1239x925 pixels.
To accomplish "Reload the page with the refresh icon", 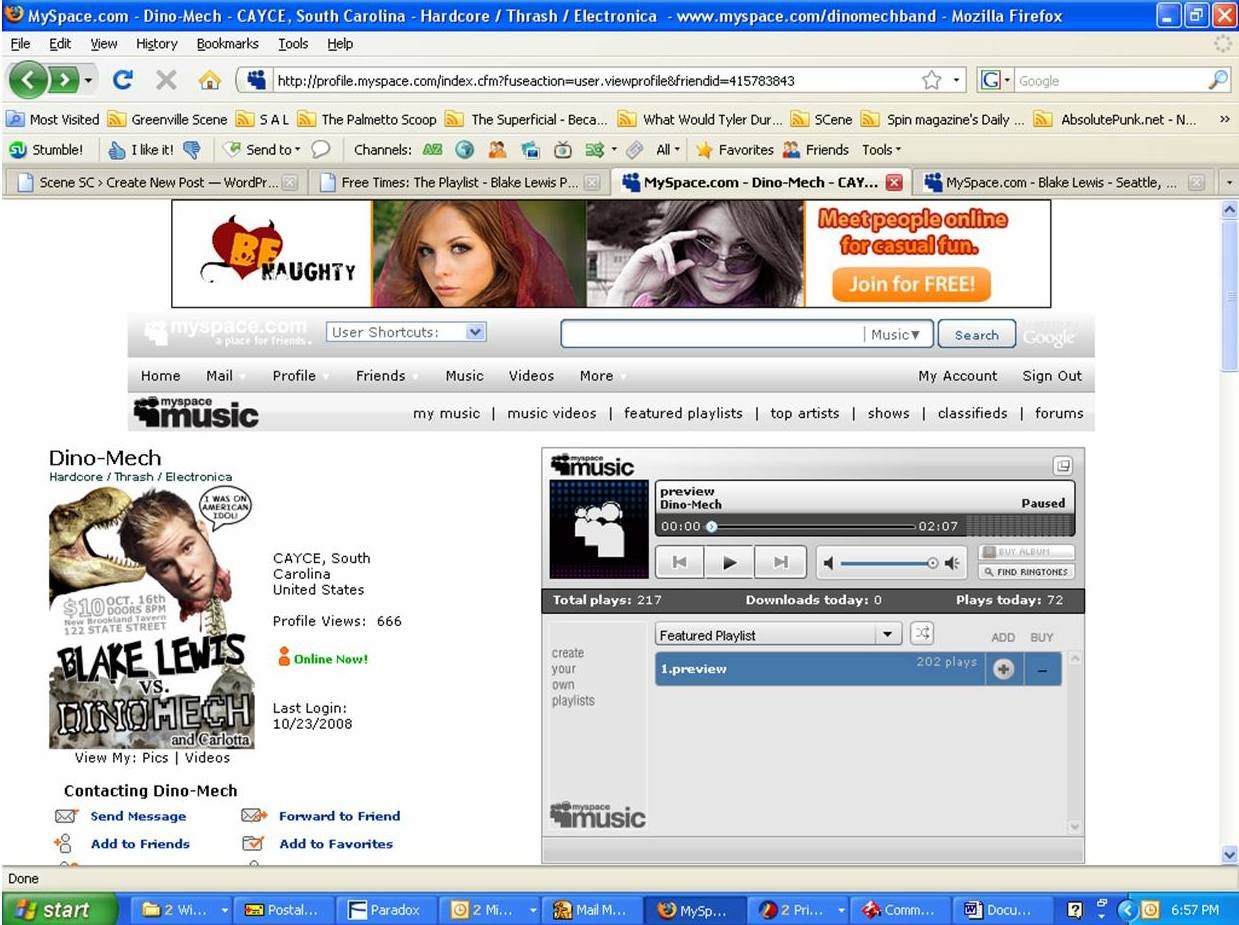I will (x=123, y=80).
